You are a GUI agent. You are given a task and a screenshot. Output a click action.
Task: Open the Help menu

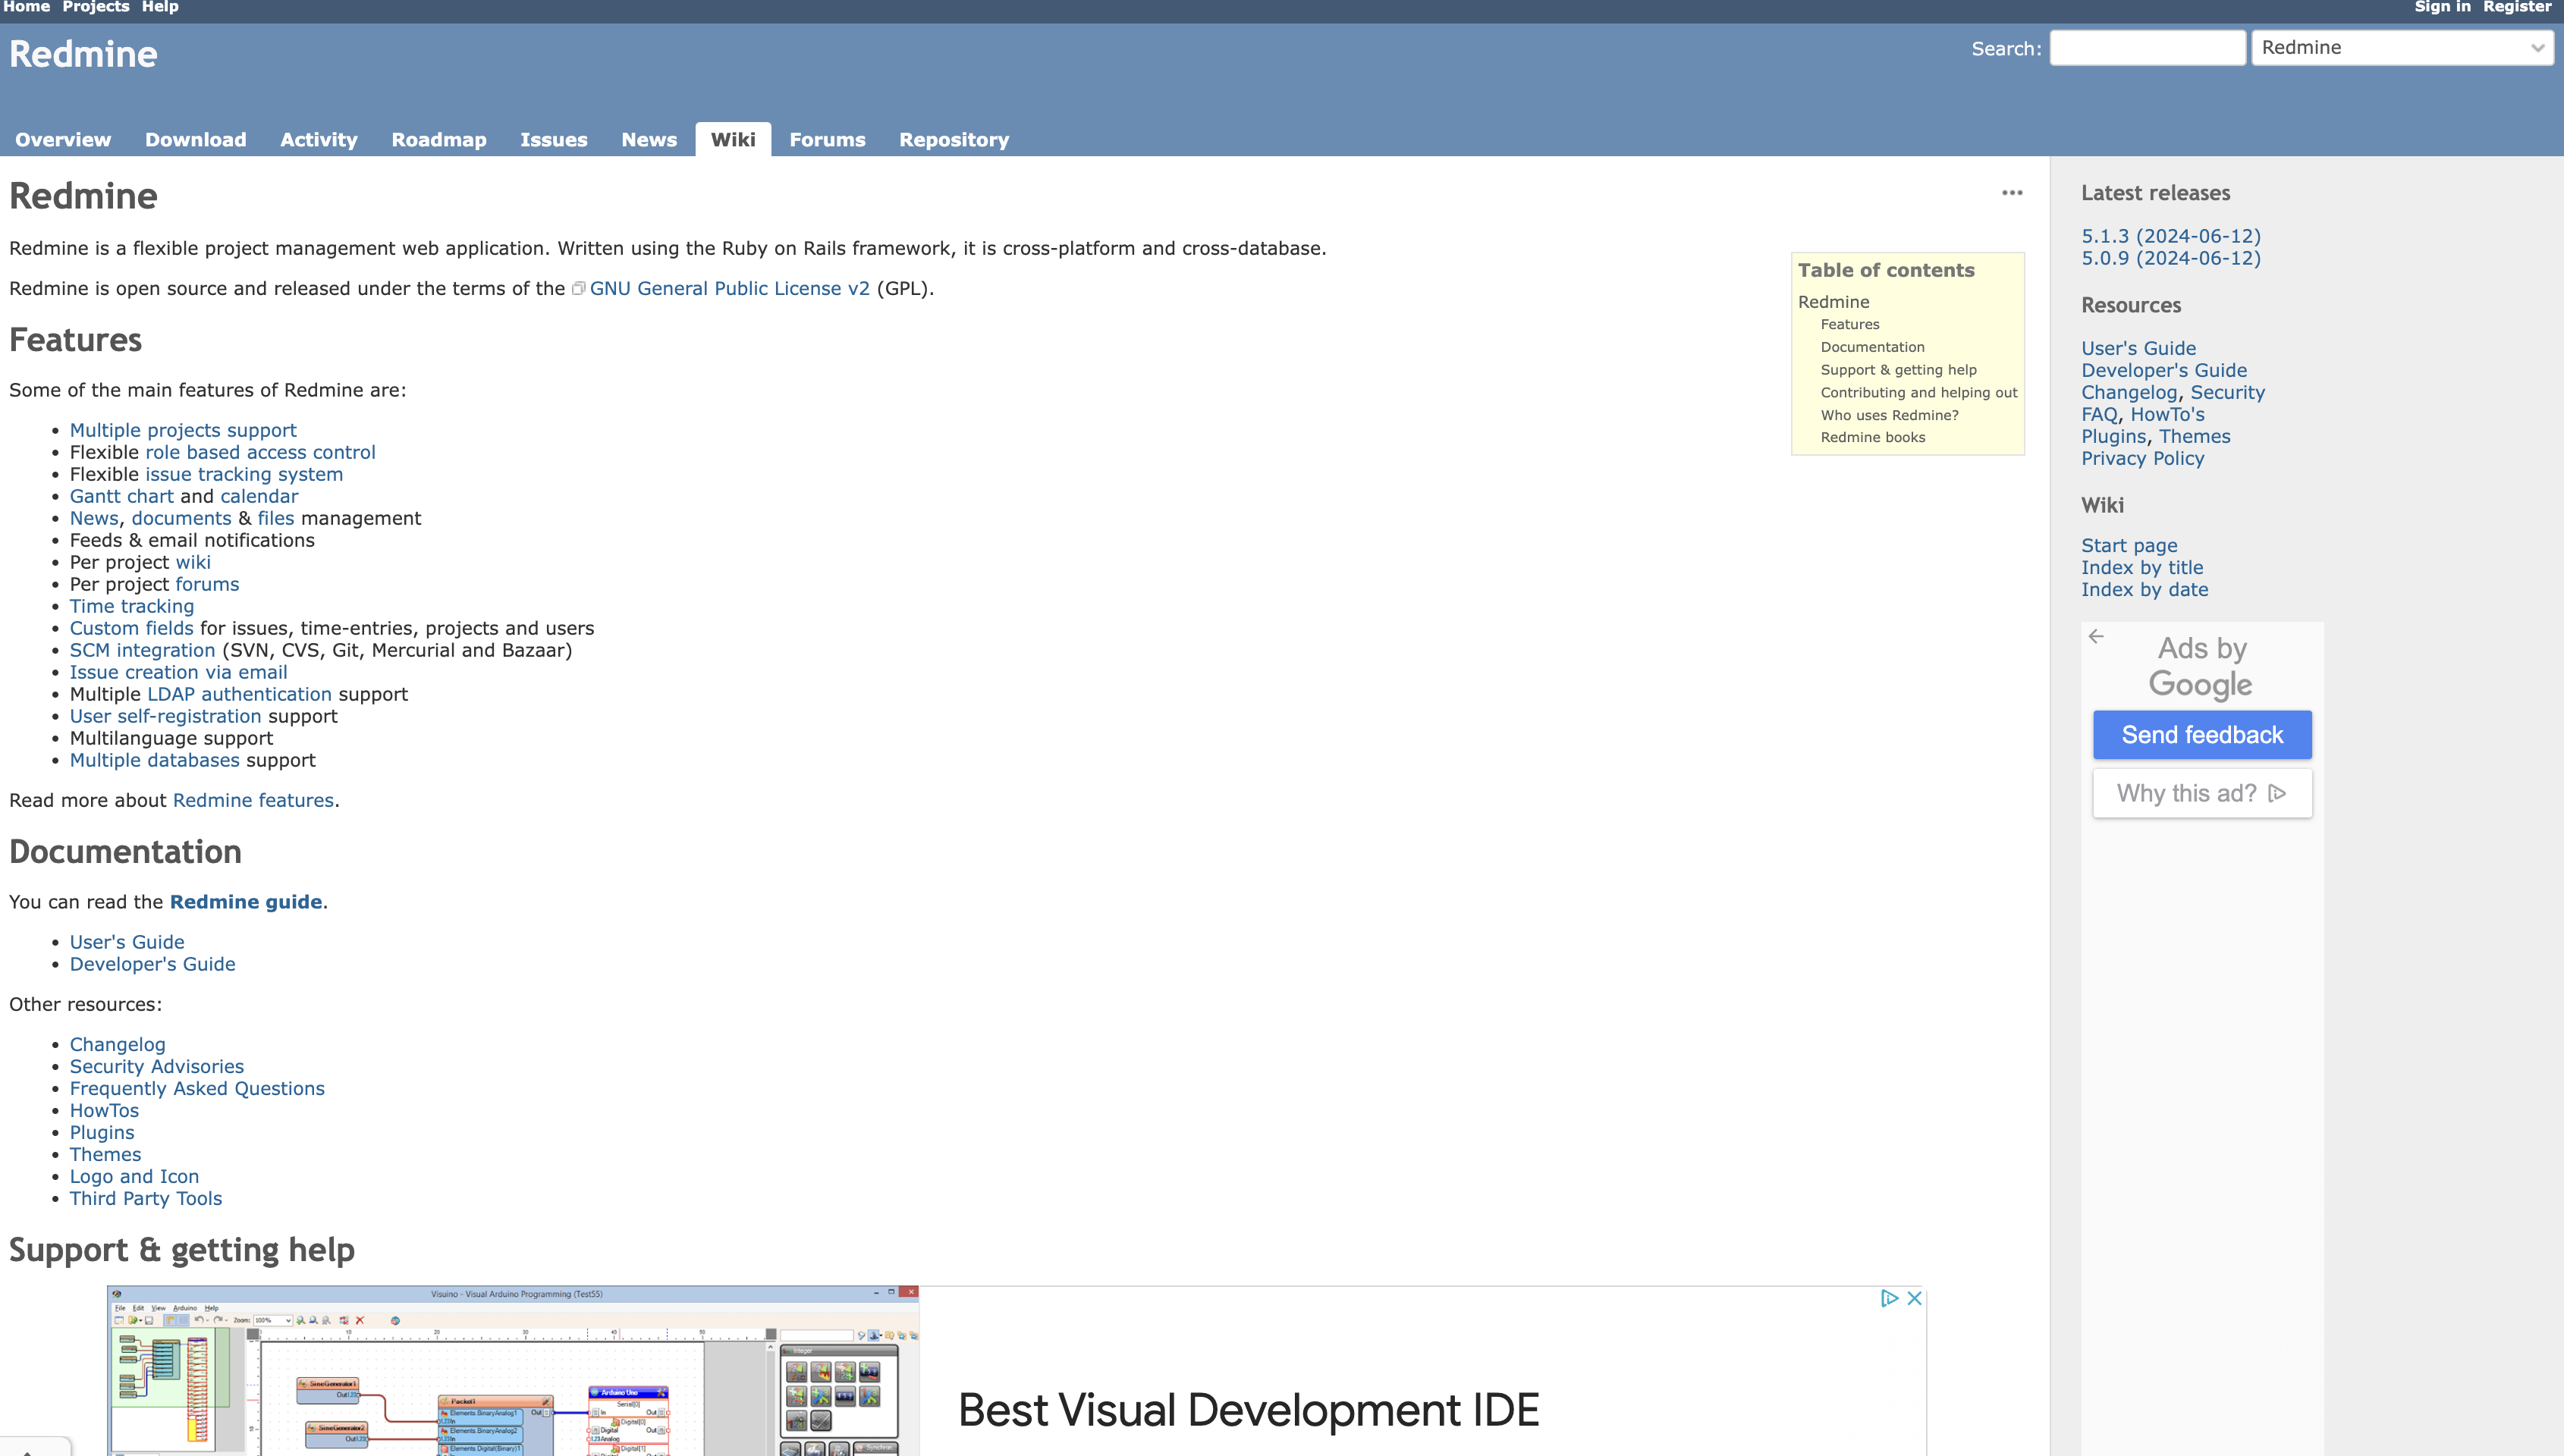159,7
